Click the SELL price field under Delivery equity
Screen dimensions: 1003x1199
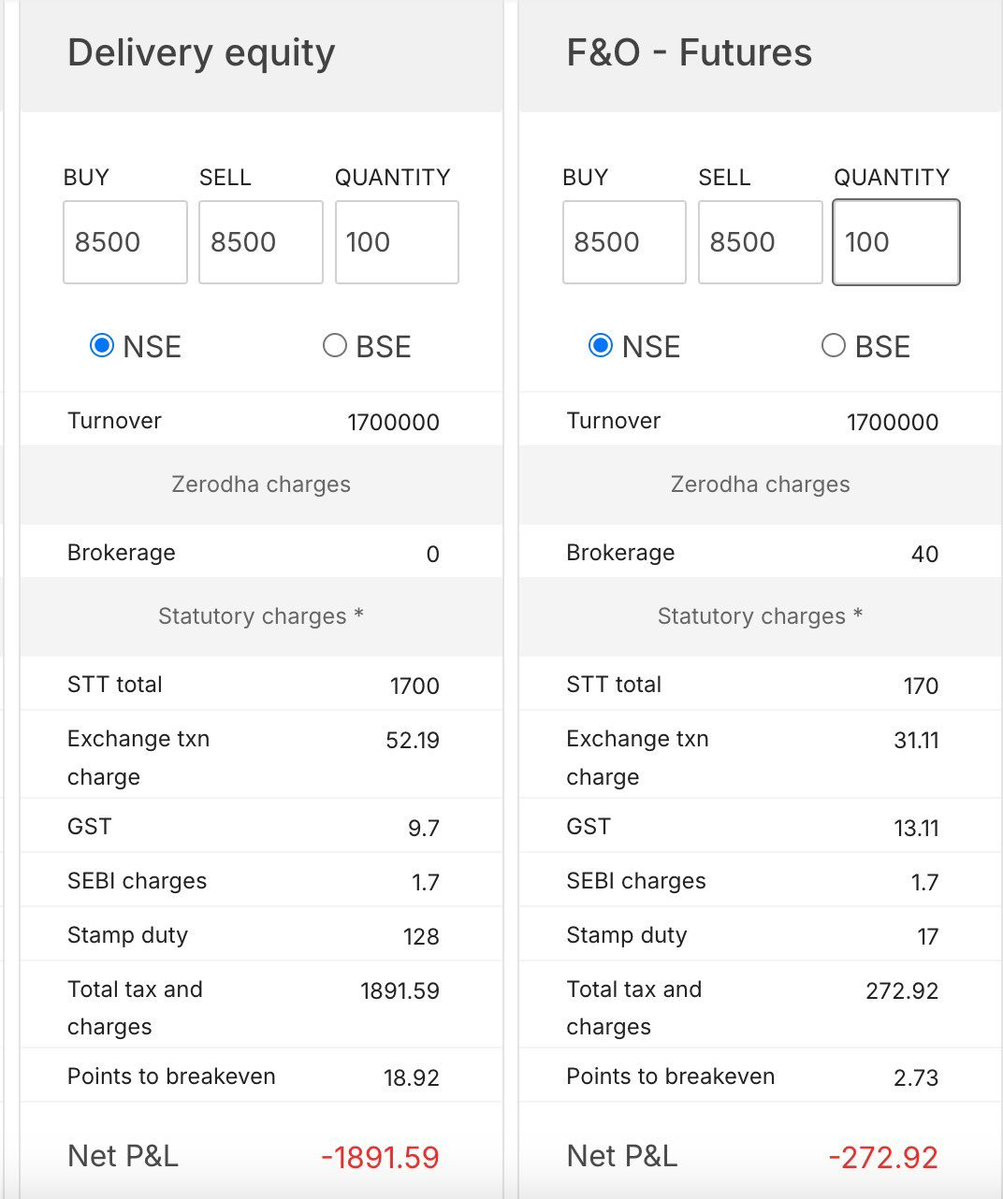click(x=260, y=242)
